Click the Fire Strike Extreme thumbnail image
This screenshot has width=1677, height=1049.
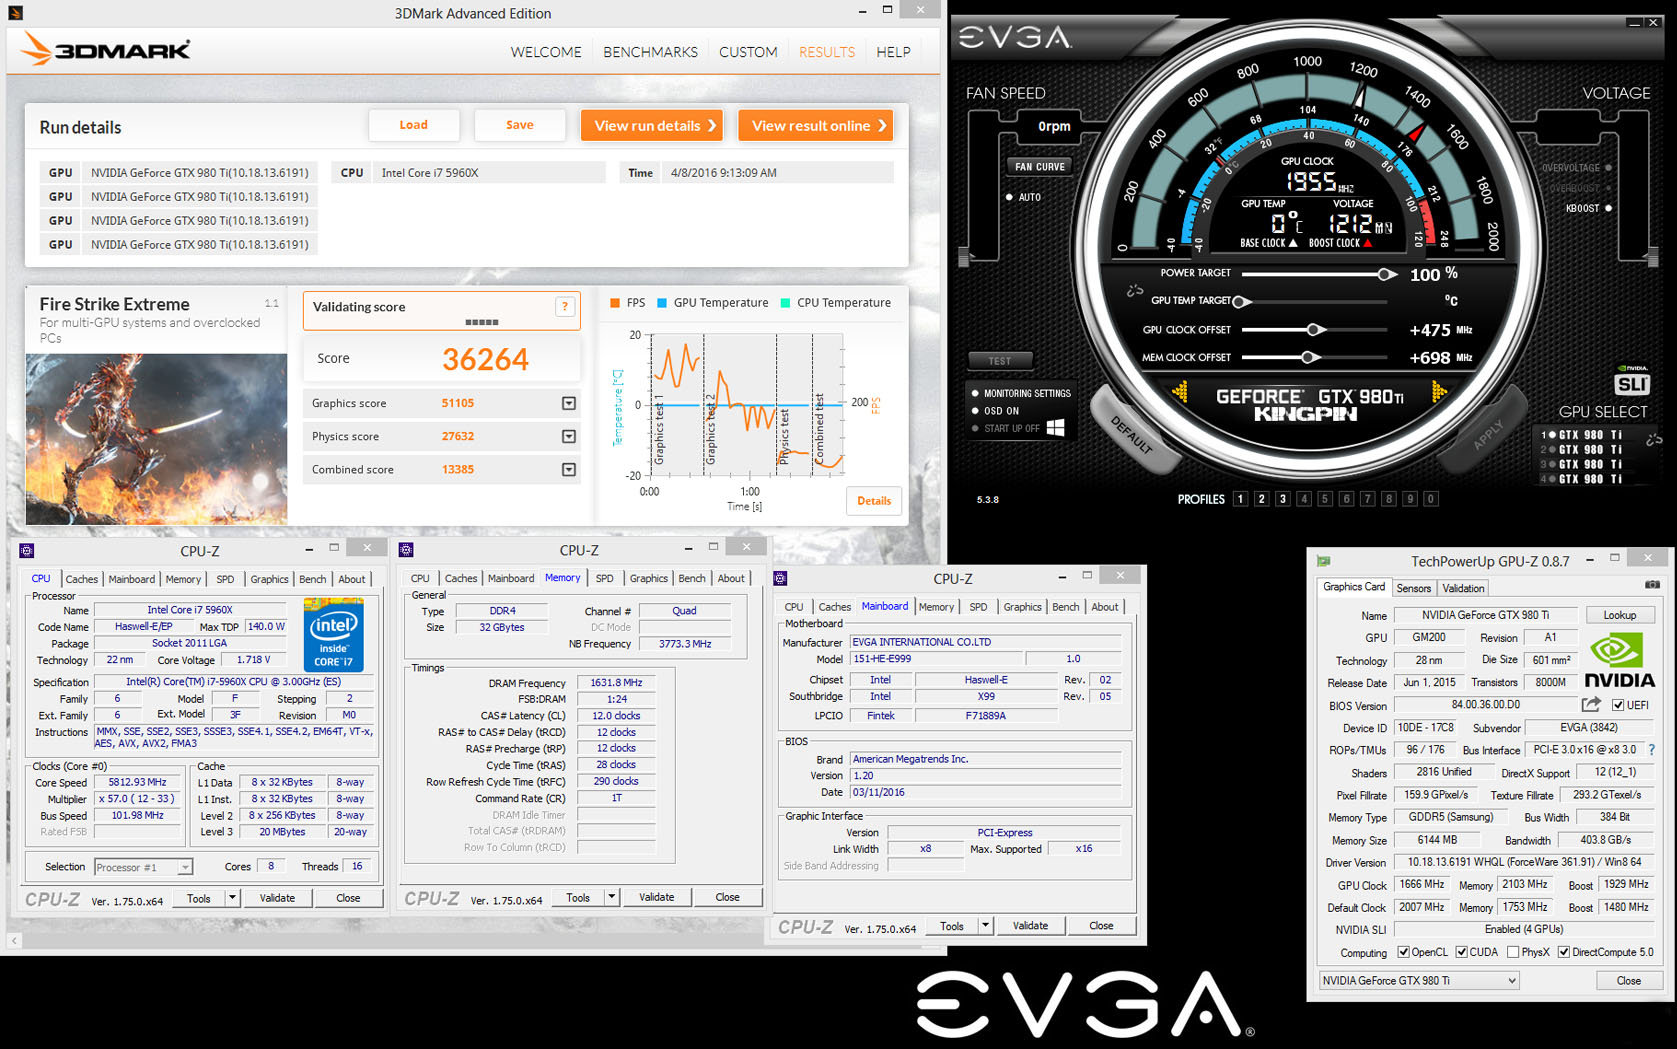[x=156, y=438]
